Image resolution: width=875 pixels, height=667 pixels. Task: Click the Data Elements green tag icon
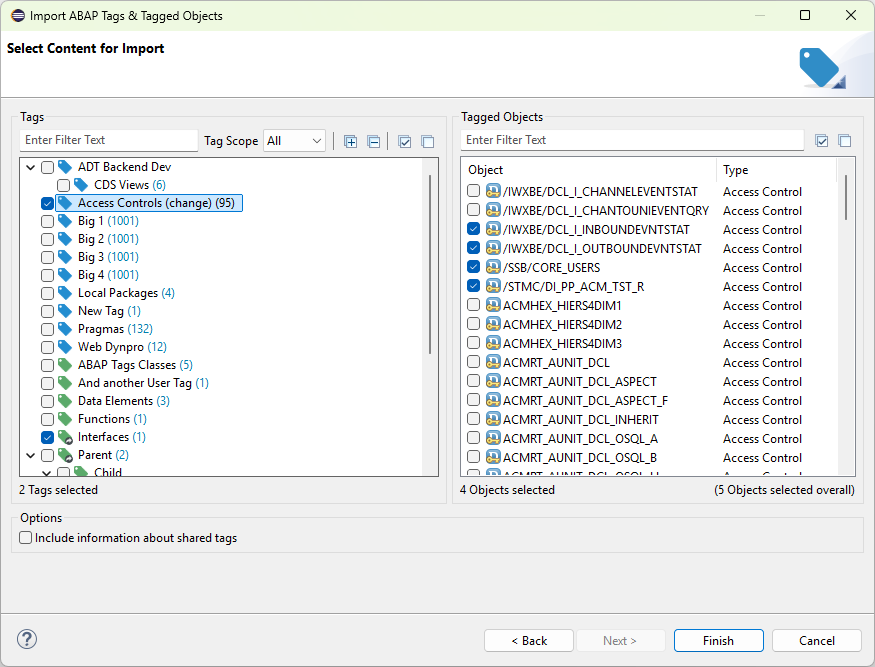65,401
